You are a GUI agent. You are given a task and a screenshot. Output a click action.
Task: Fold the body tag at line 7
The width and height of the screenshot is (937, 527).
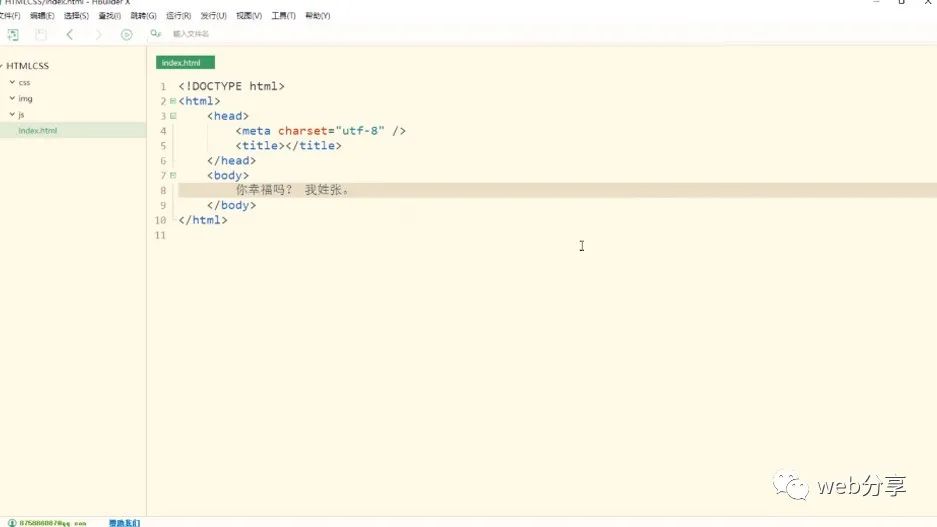coord(173,175)
